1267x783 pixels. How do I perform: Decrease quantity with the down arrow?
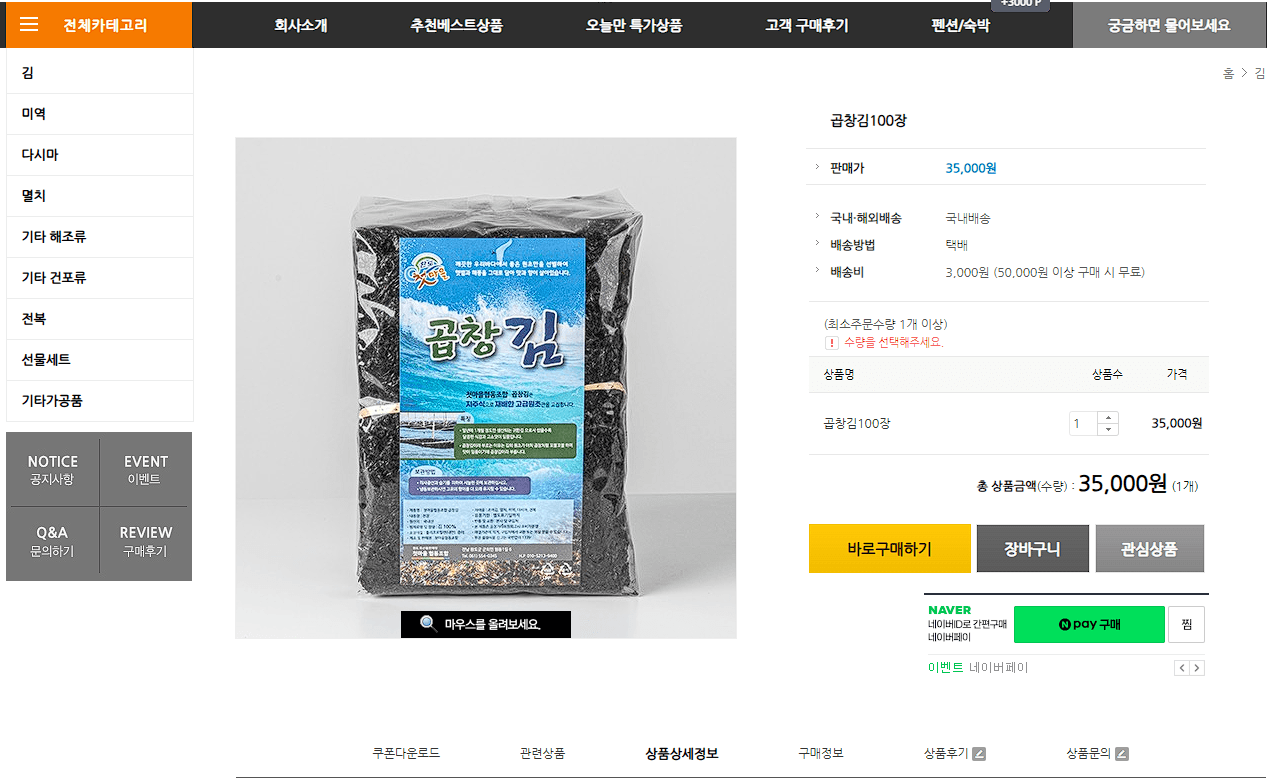point(1107,430)
